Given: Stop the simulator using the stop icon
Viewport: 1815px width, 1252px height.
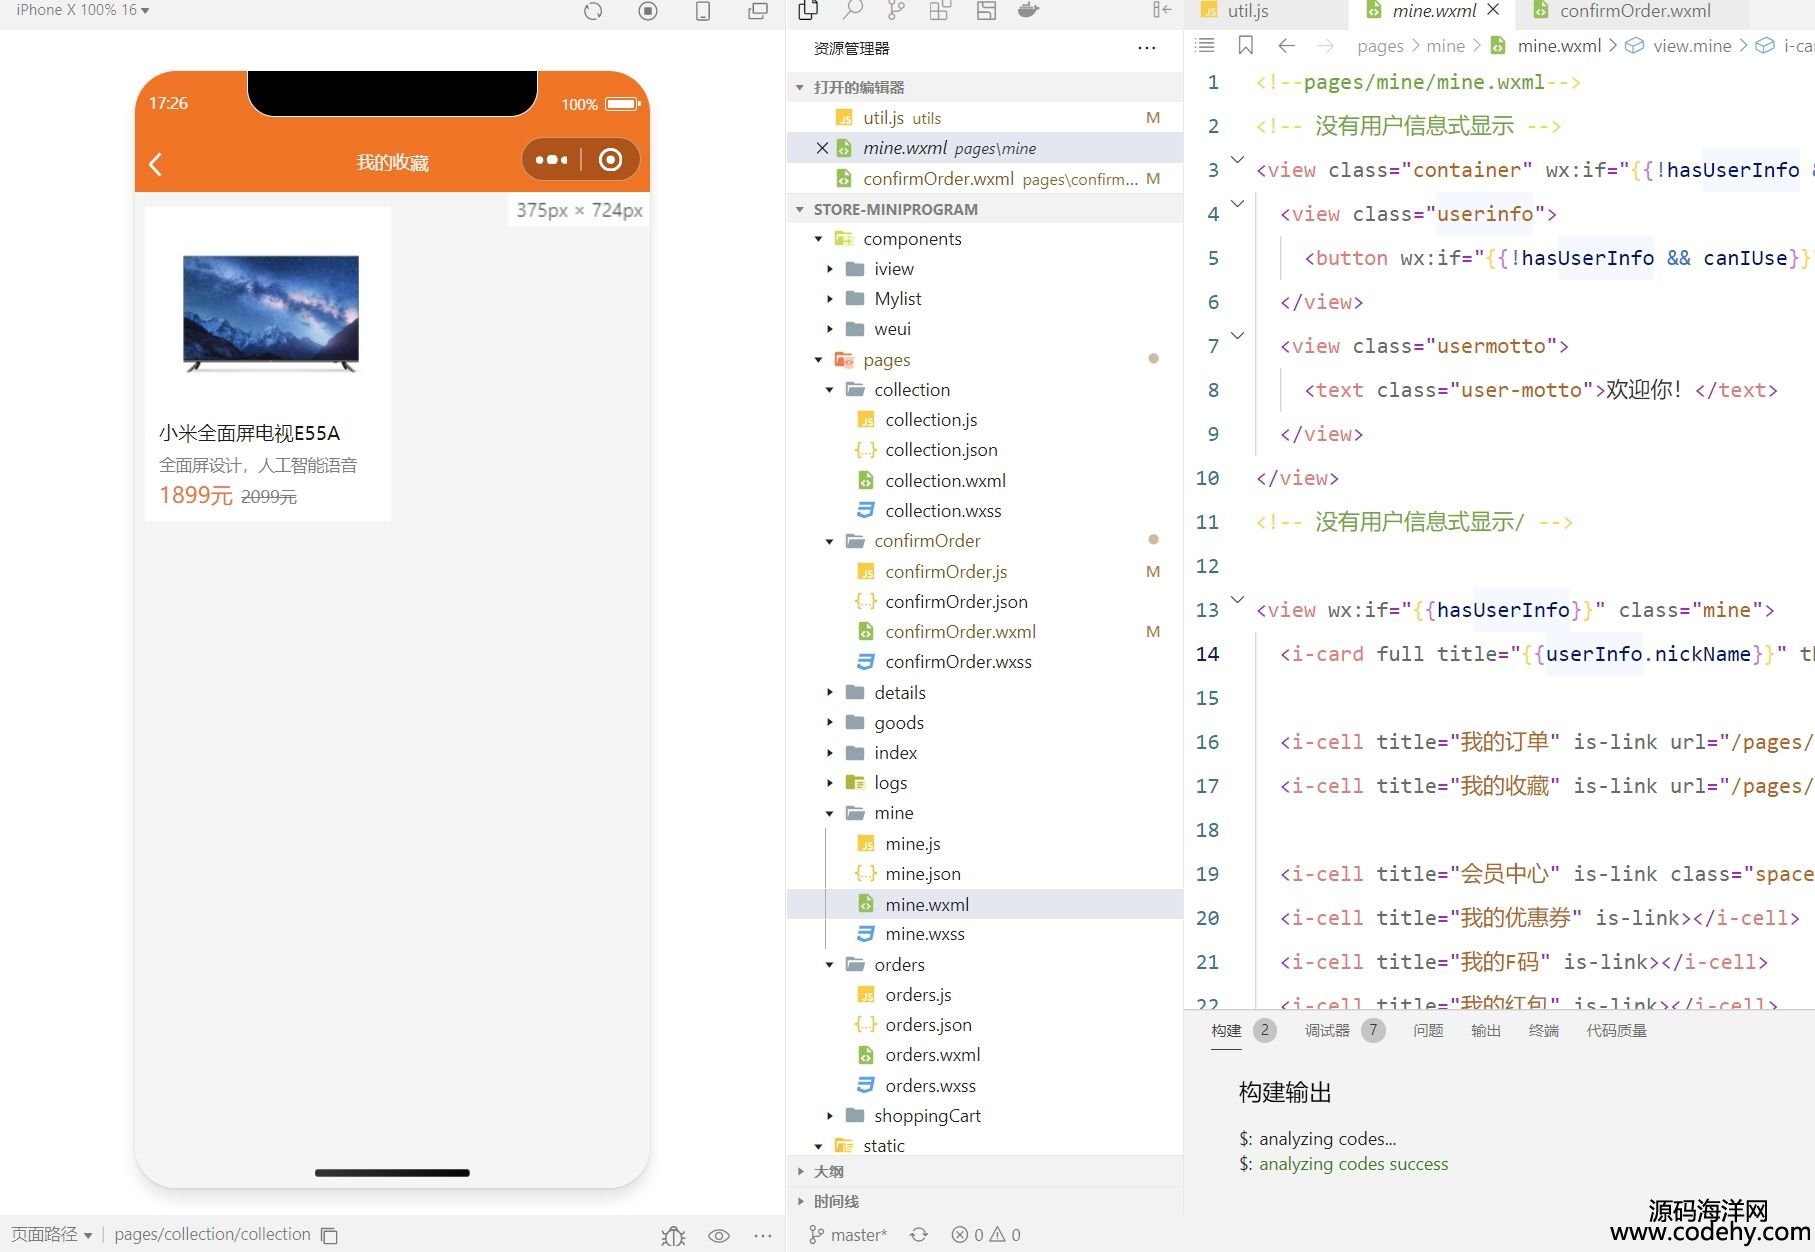Looking at the screenshot, I should [x=648, y=11].
